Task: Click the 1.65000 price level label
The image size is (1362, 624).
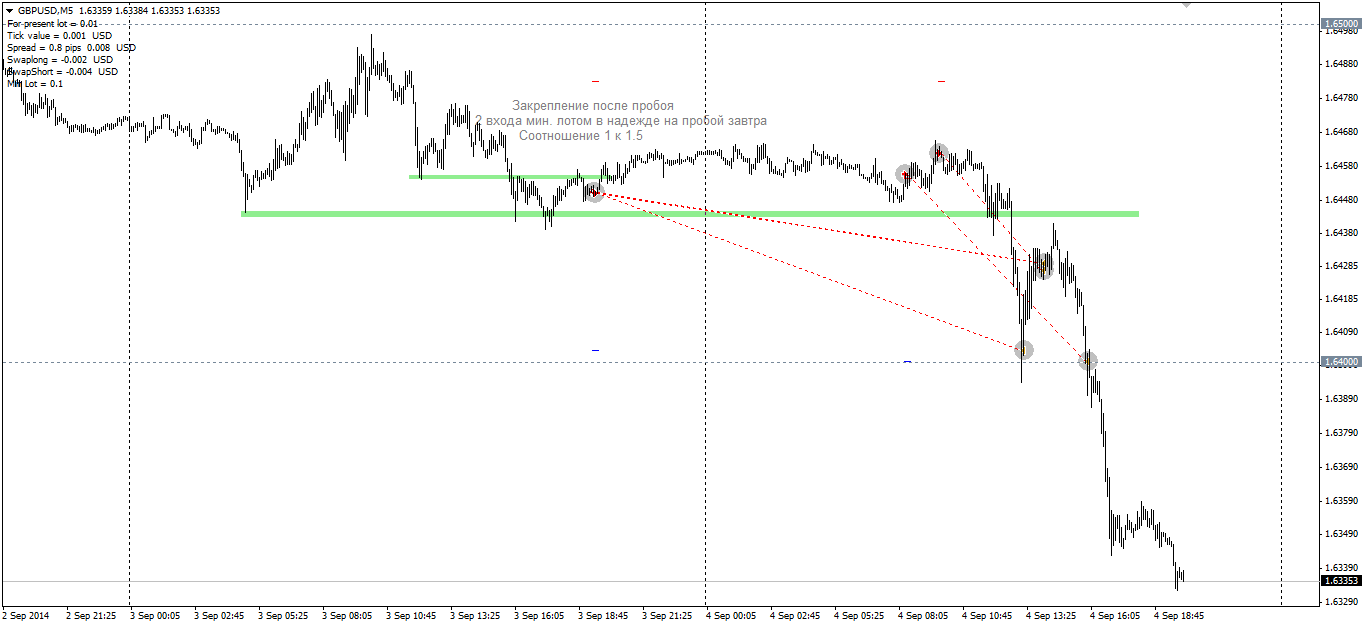Action: coord(1340,23)
